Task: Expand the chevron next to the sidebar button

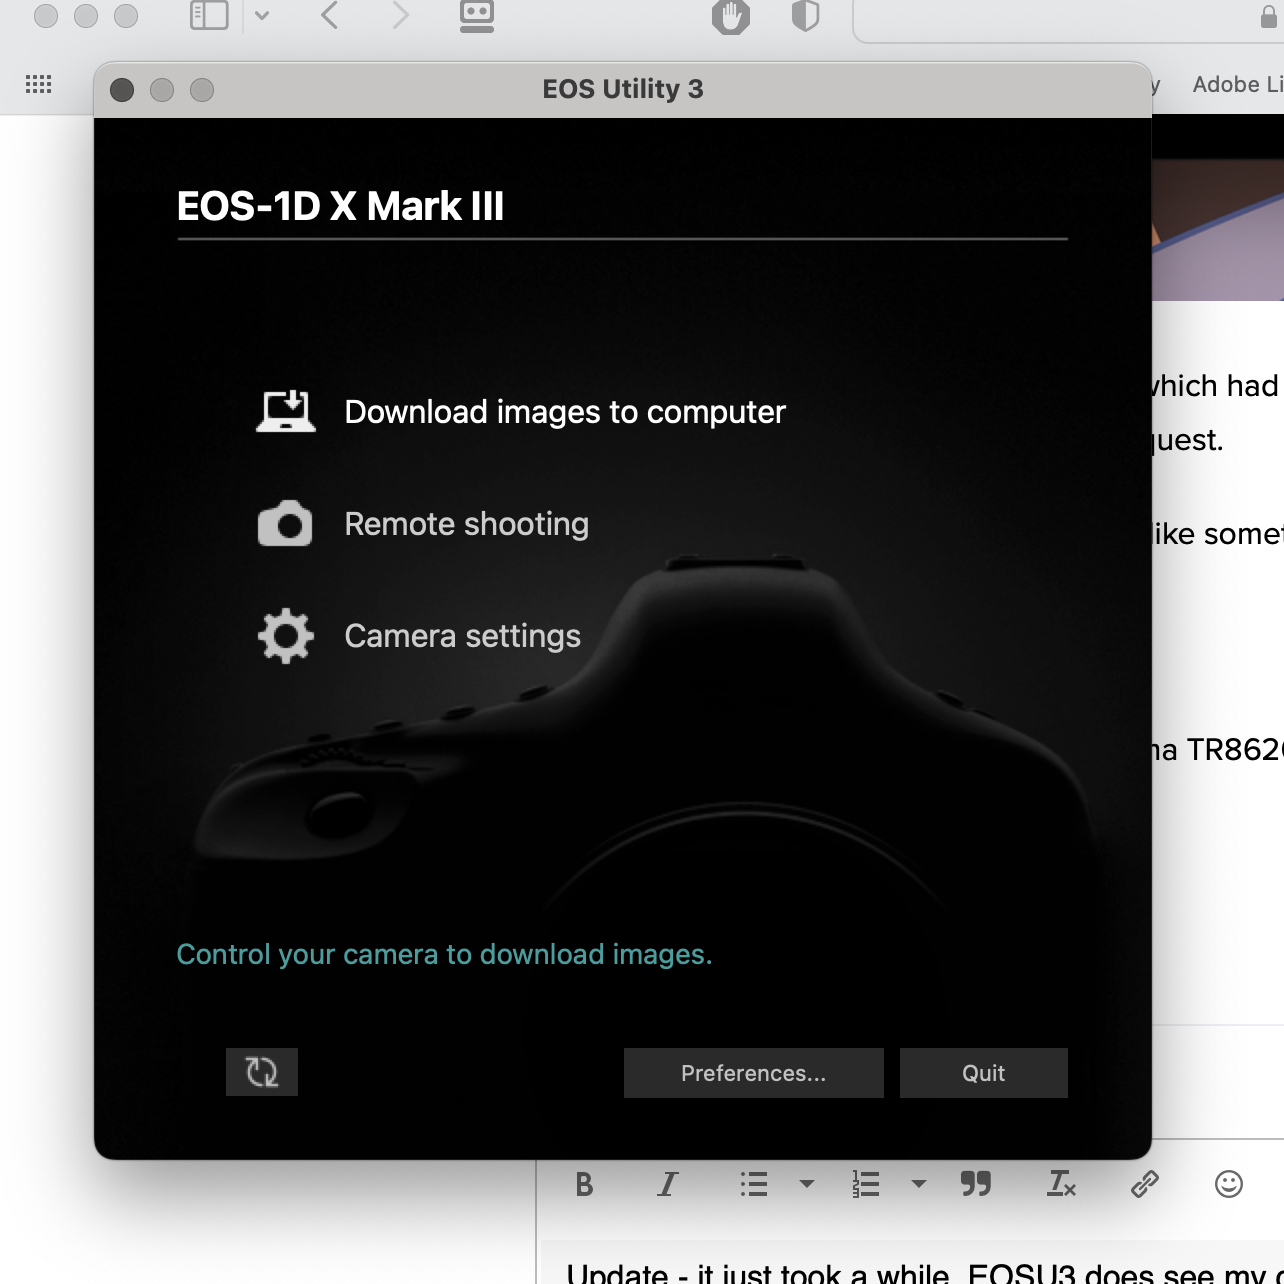Action: 263,17
